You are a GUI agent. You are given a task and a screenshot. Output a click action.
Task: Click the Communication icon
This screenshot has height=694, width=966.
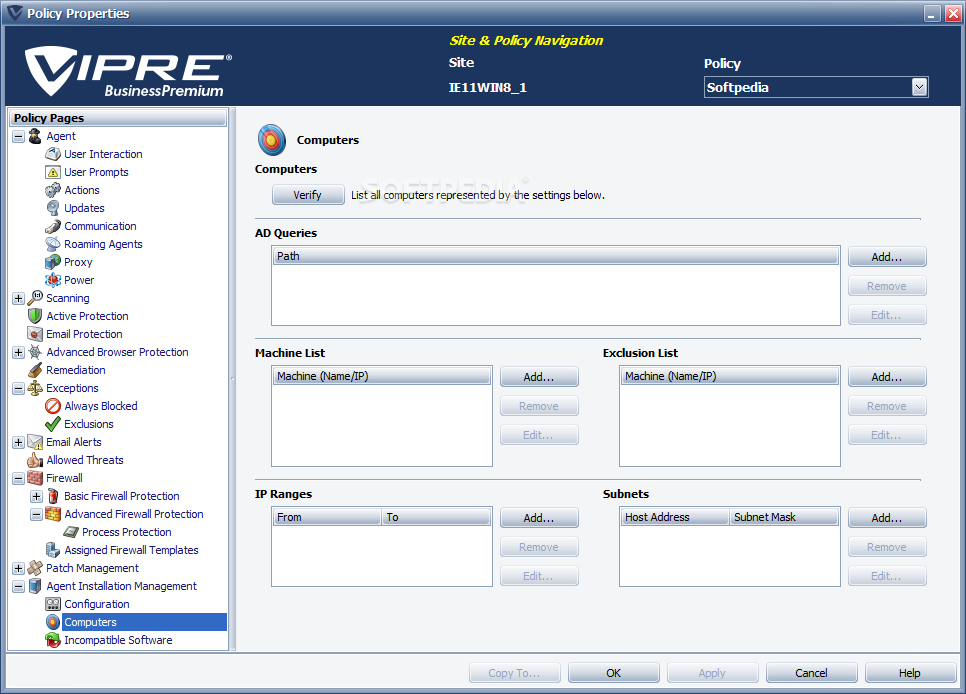click(53, 226)
